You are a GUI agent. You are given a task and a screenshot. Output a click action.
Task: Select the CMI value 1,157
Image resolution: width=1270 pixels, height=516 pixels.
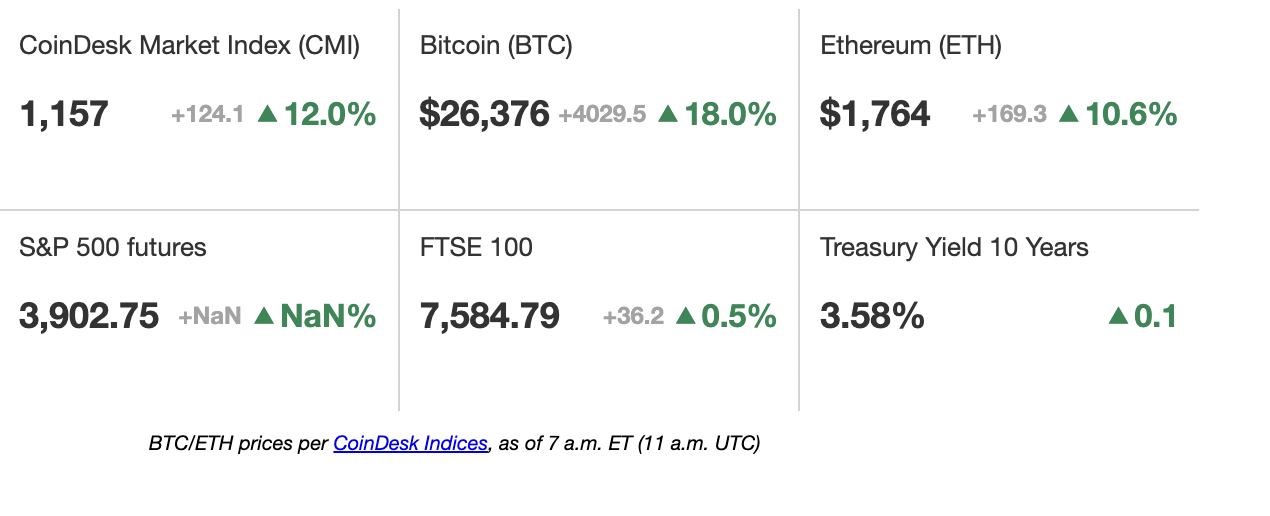coord(64,114)
